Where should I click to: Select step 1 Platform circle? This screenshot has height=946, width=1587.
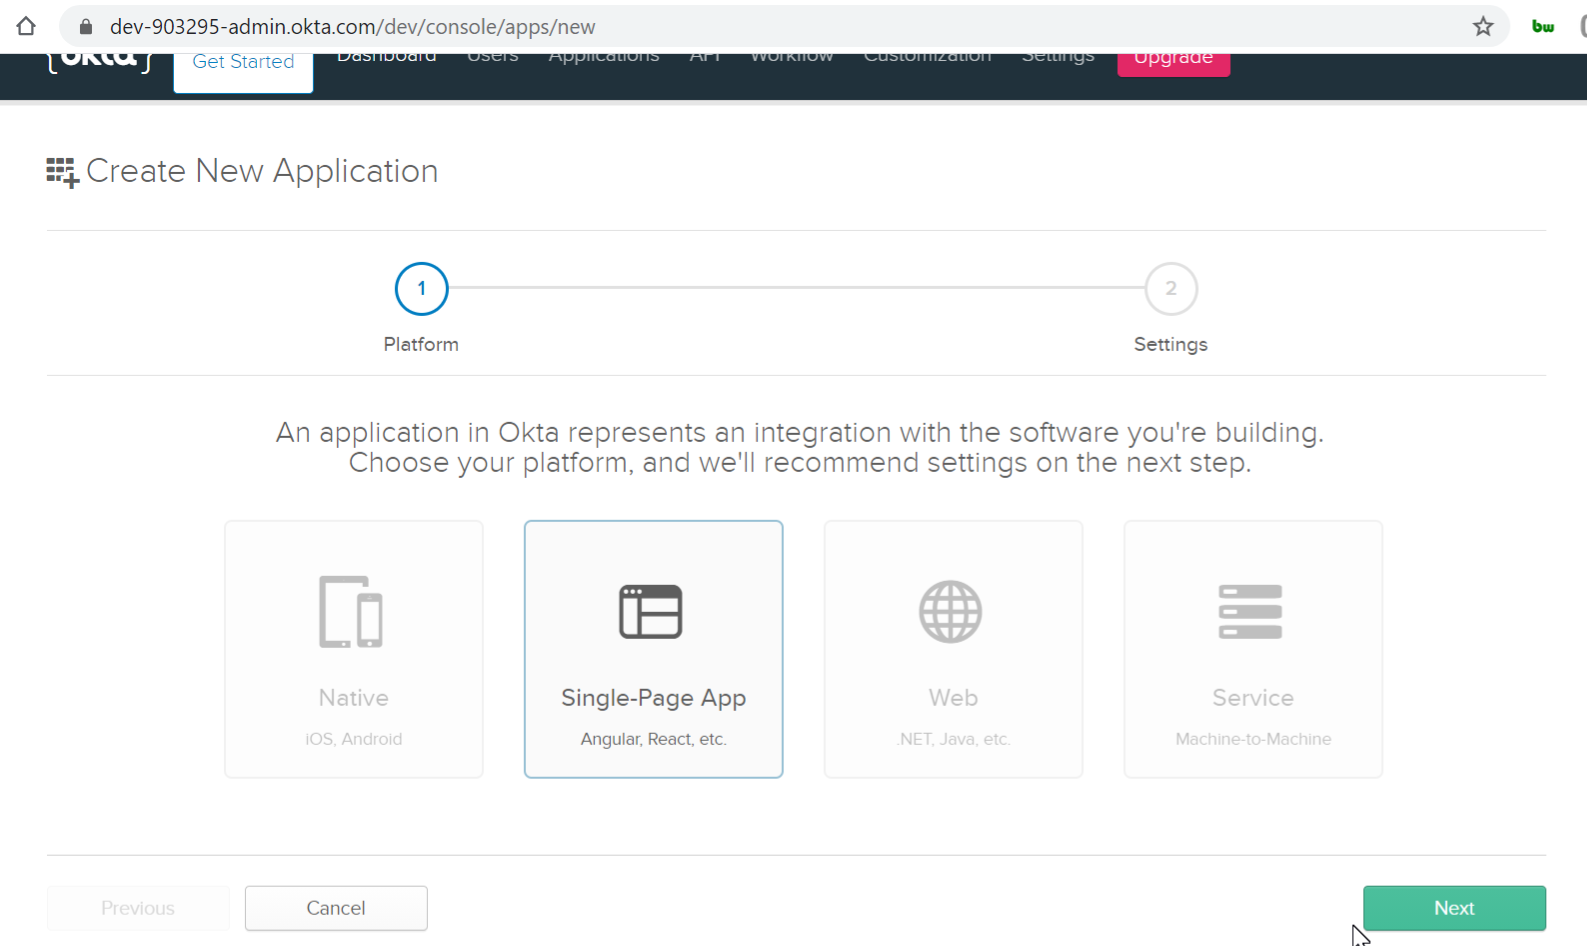(421, 289)
